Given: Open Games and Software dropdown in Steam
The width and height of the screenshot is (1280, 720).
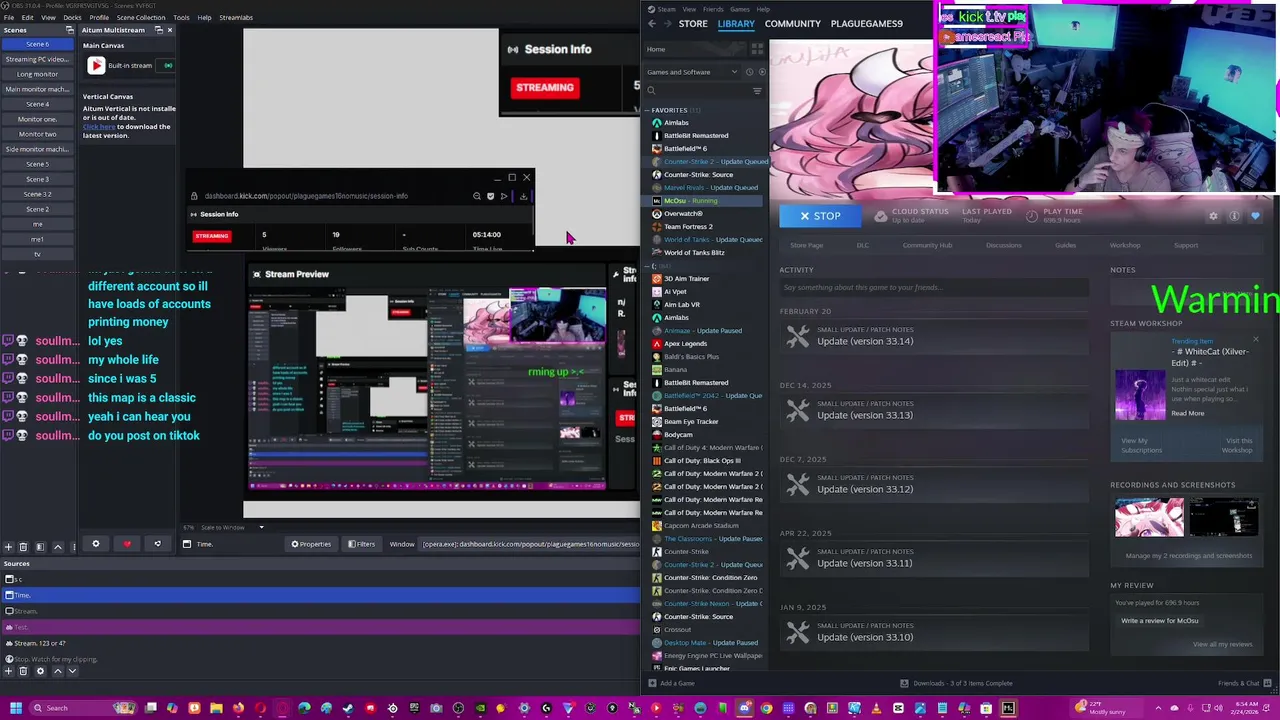Looking at the screenshot, I should coord(692,72).
